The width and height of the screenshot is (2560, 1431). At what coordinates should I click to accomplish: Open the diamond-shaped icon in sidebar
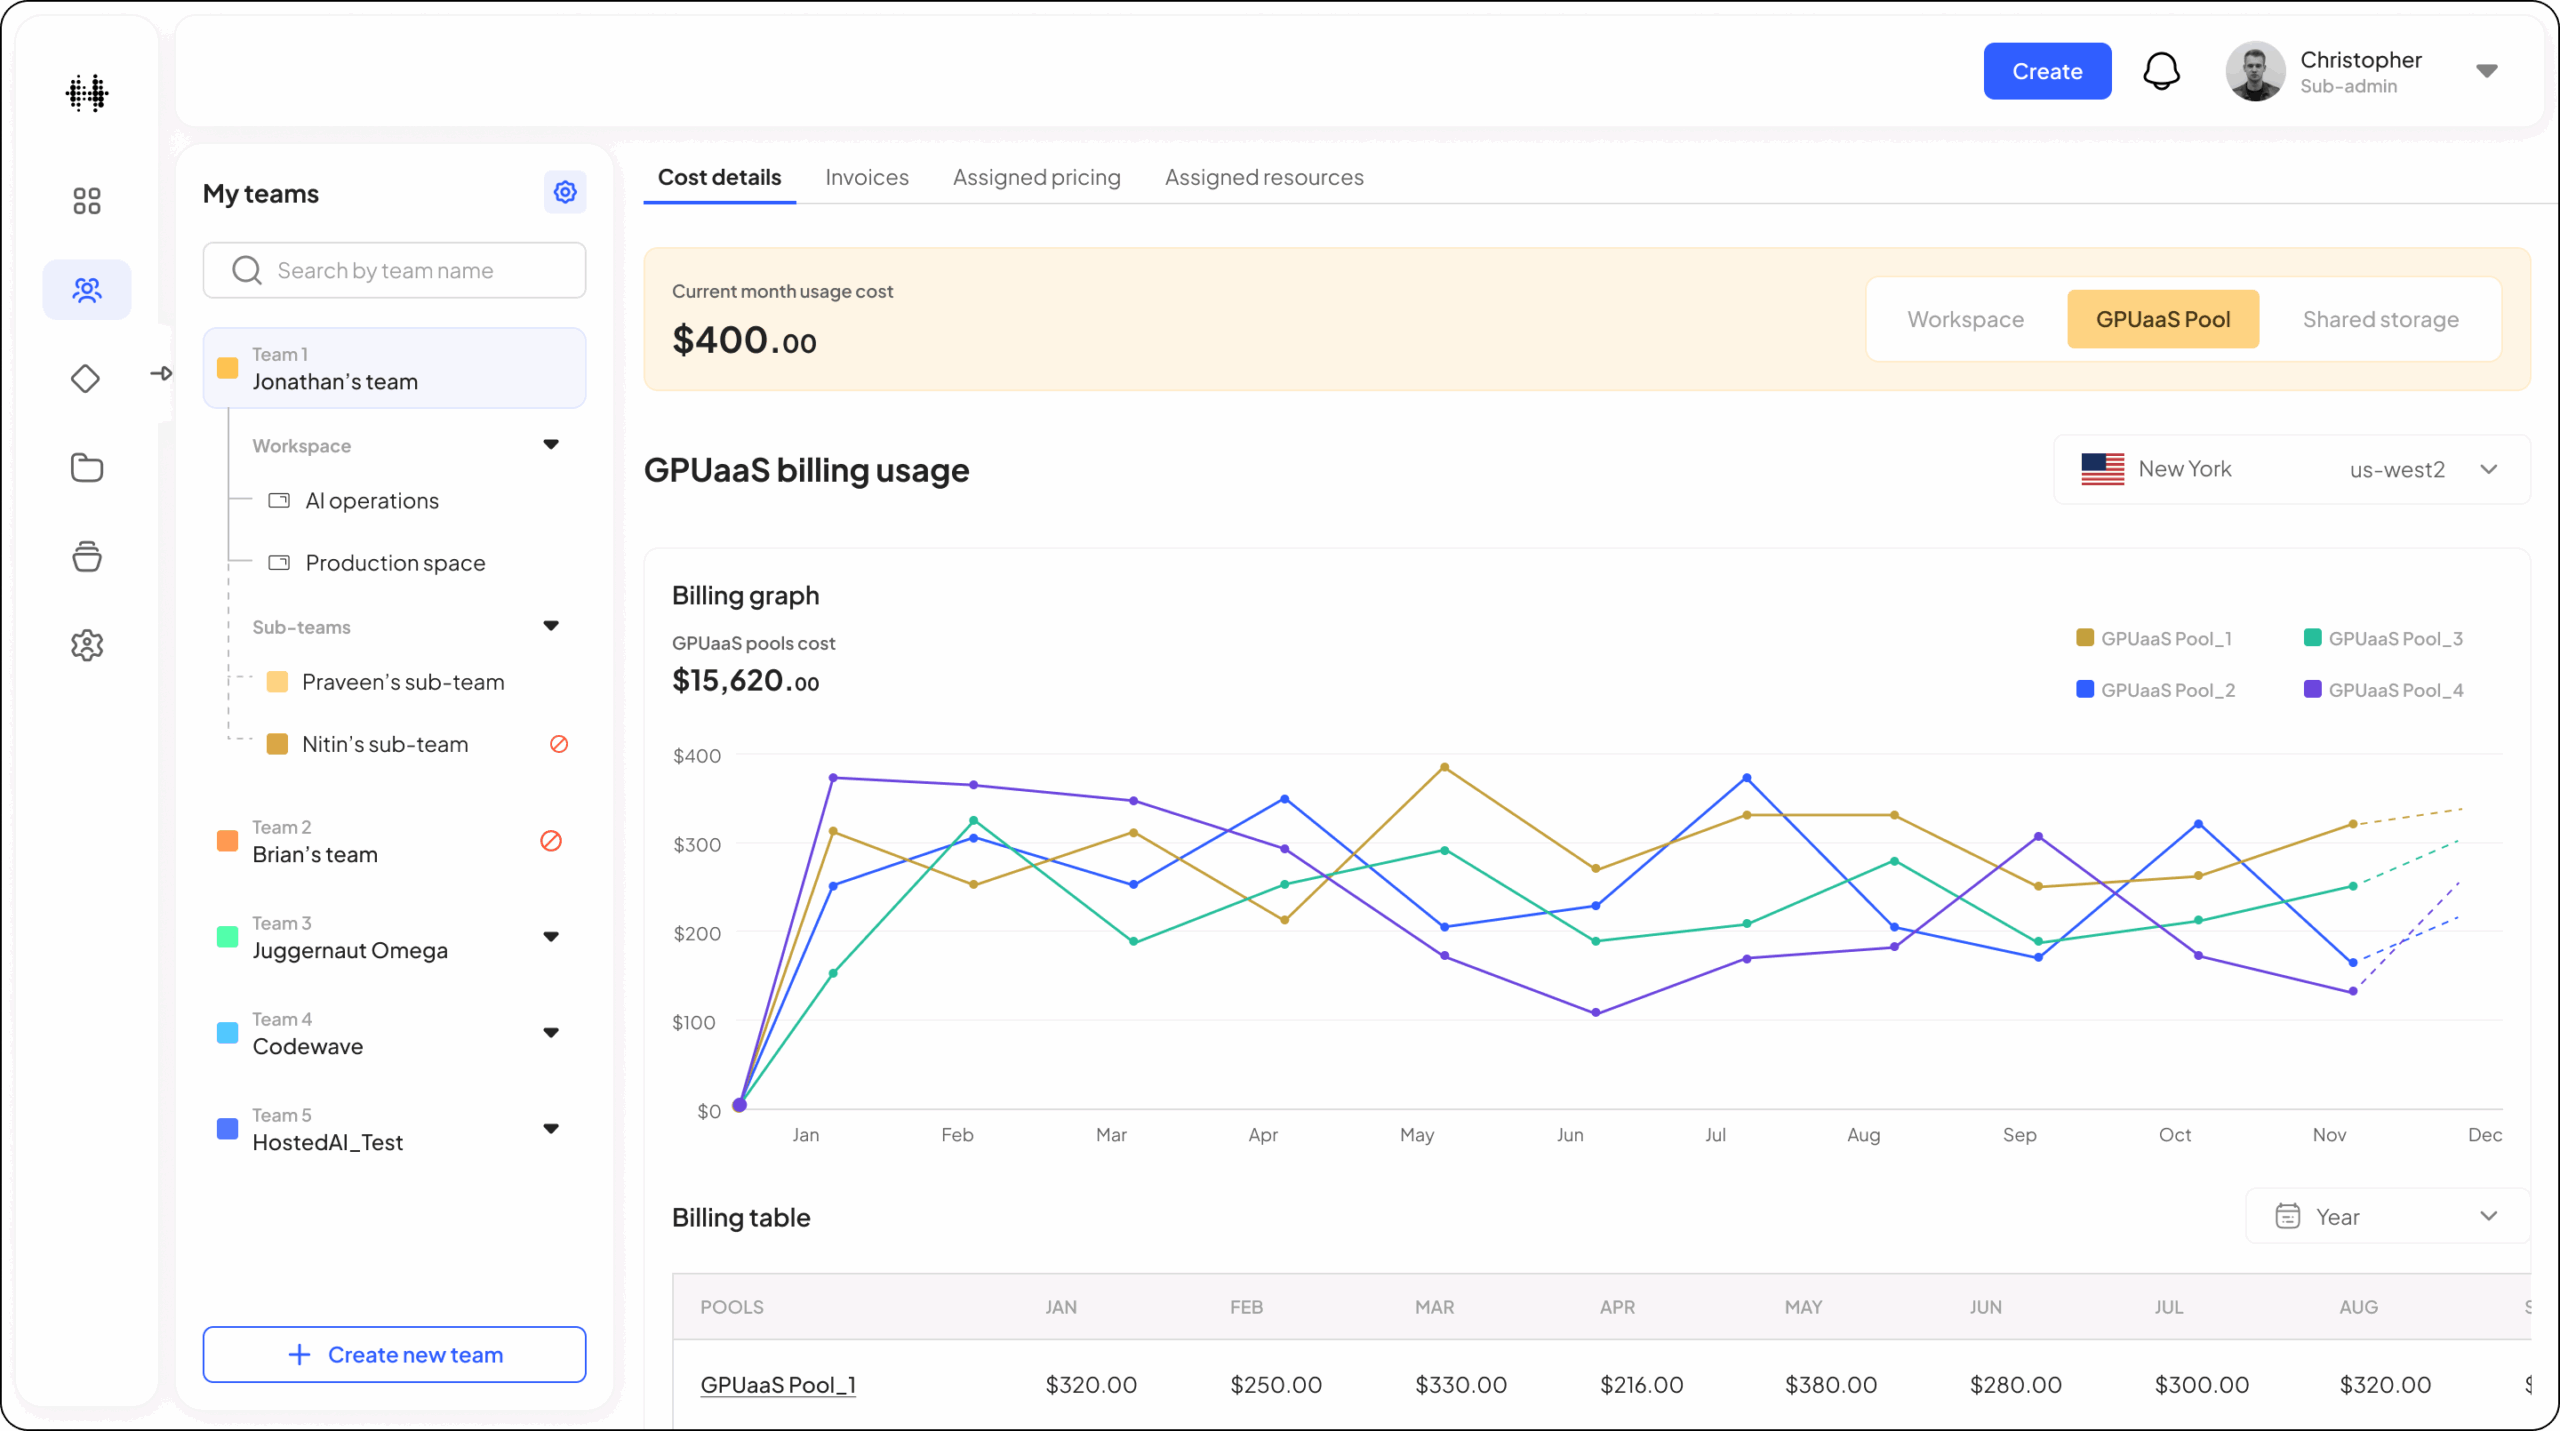click(86, 379)
